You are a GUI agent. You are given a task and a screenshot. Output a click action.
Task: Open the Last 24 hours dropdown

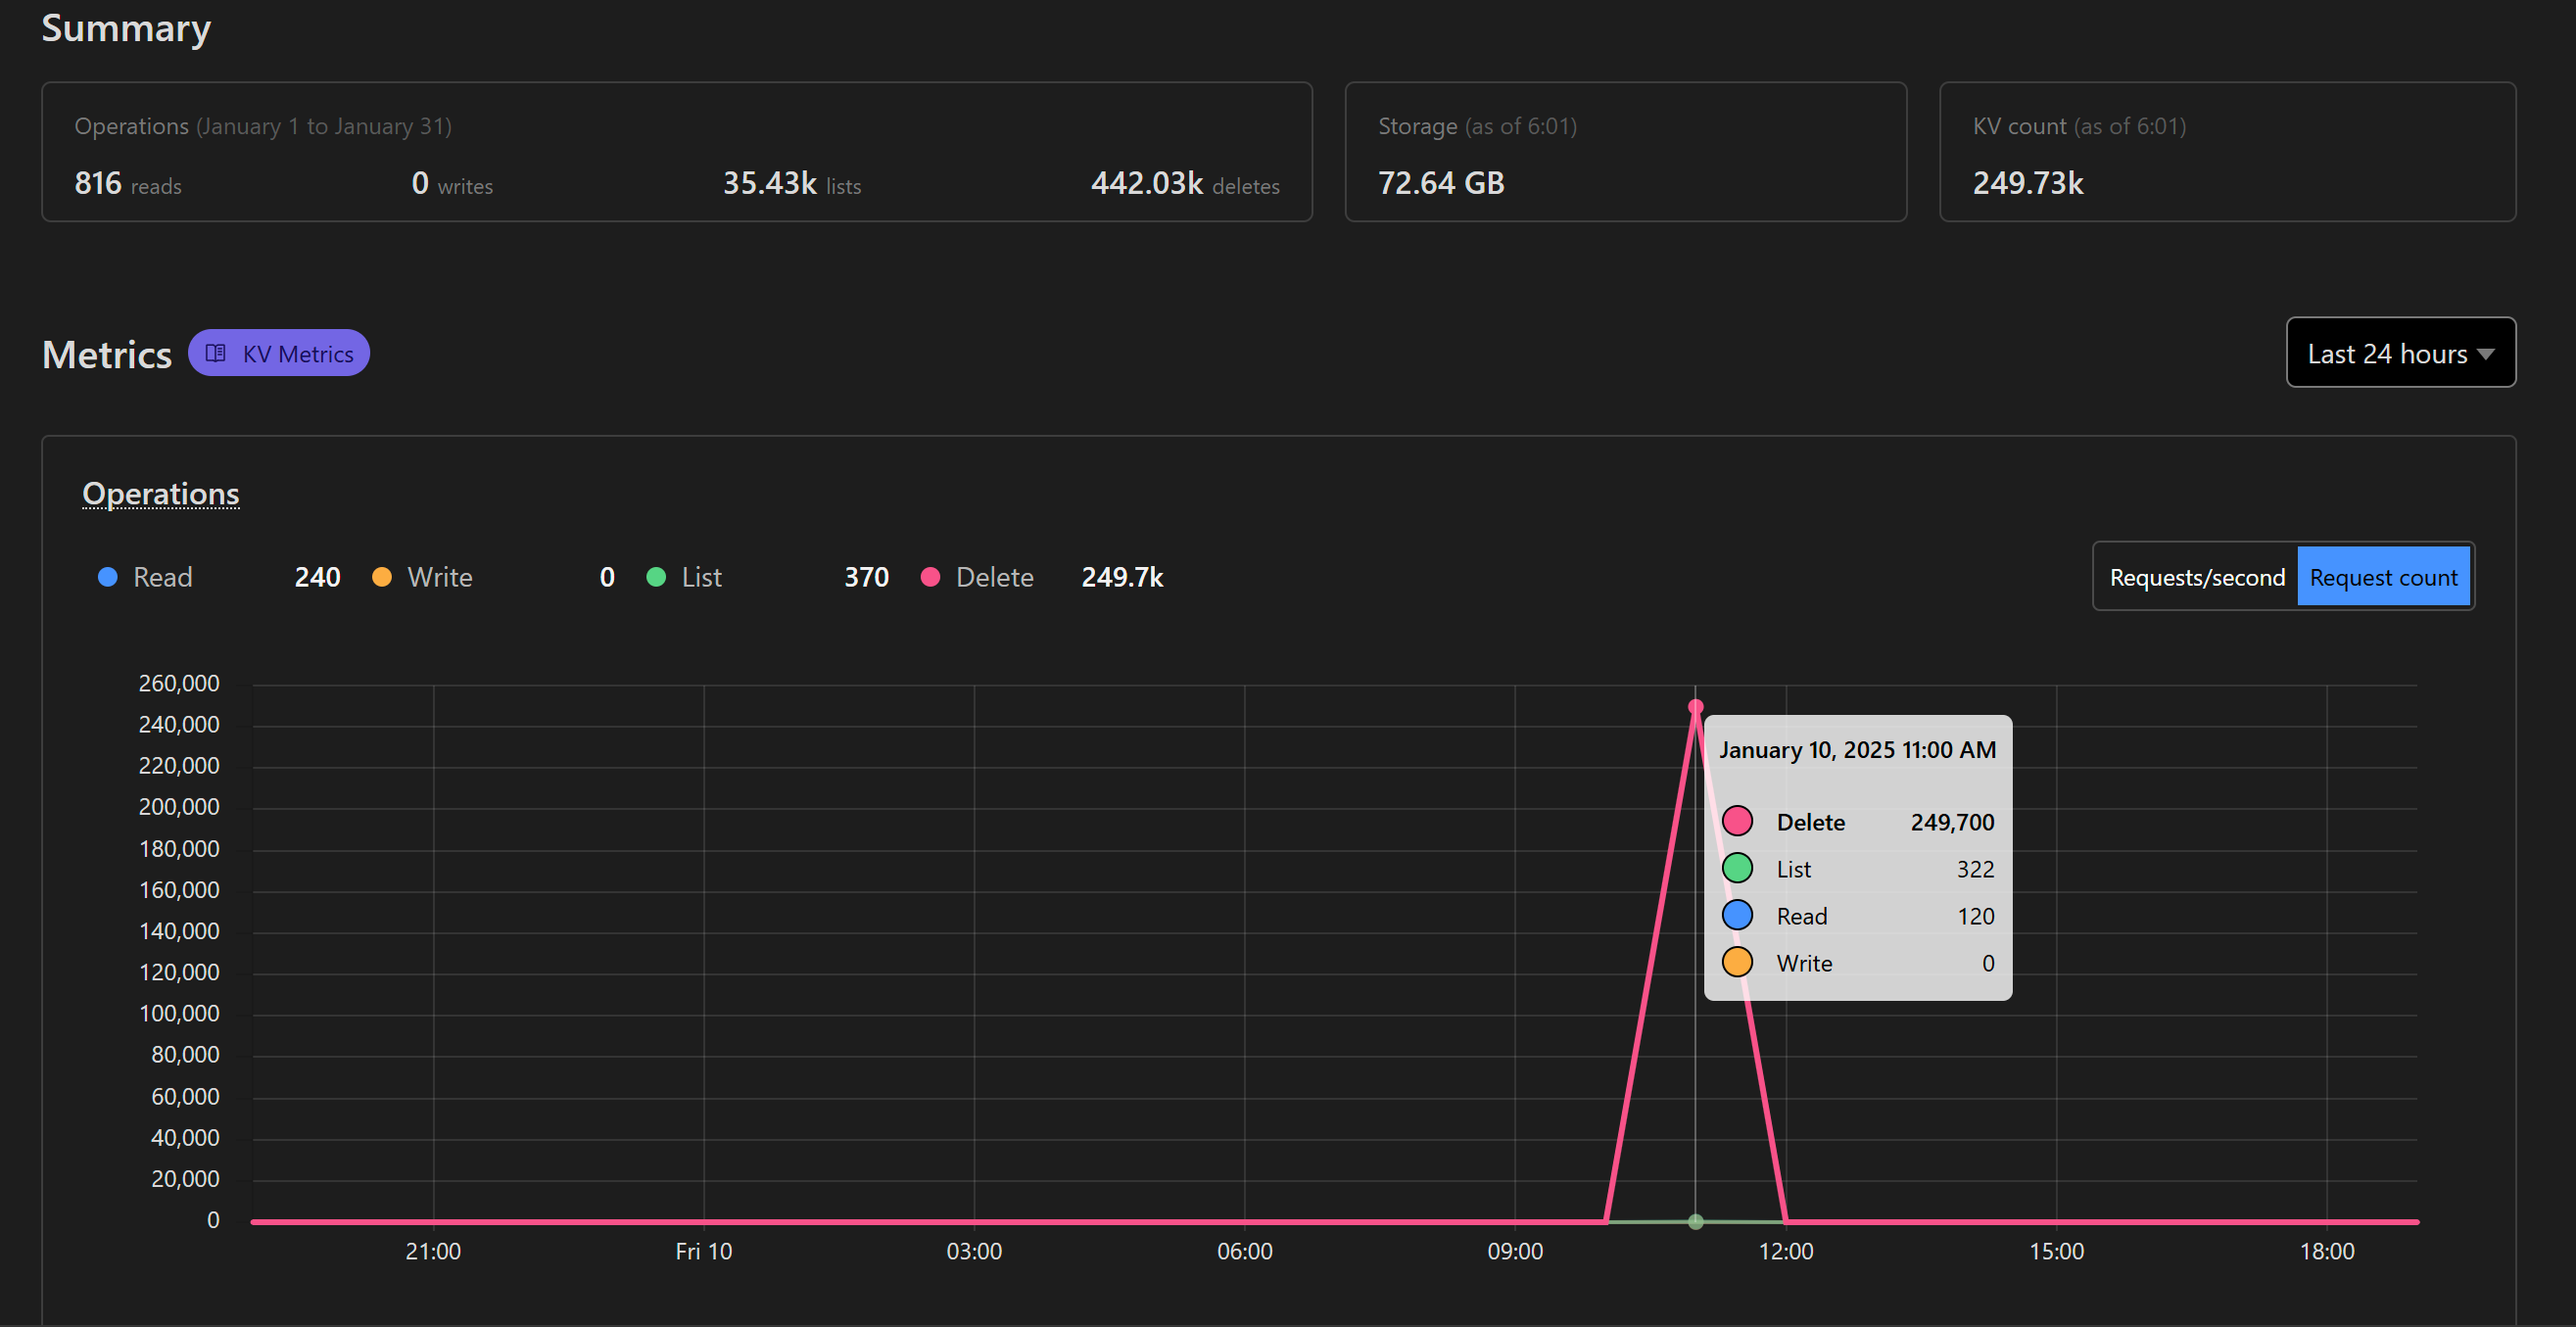pos(2399,353)
